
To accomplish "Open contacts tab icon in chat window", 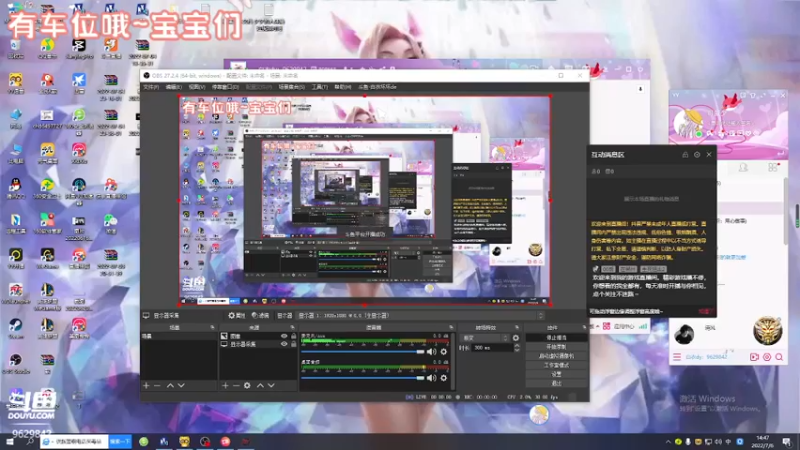I will tap(743, 167).
